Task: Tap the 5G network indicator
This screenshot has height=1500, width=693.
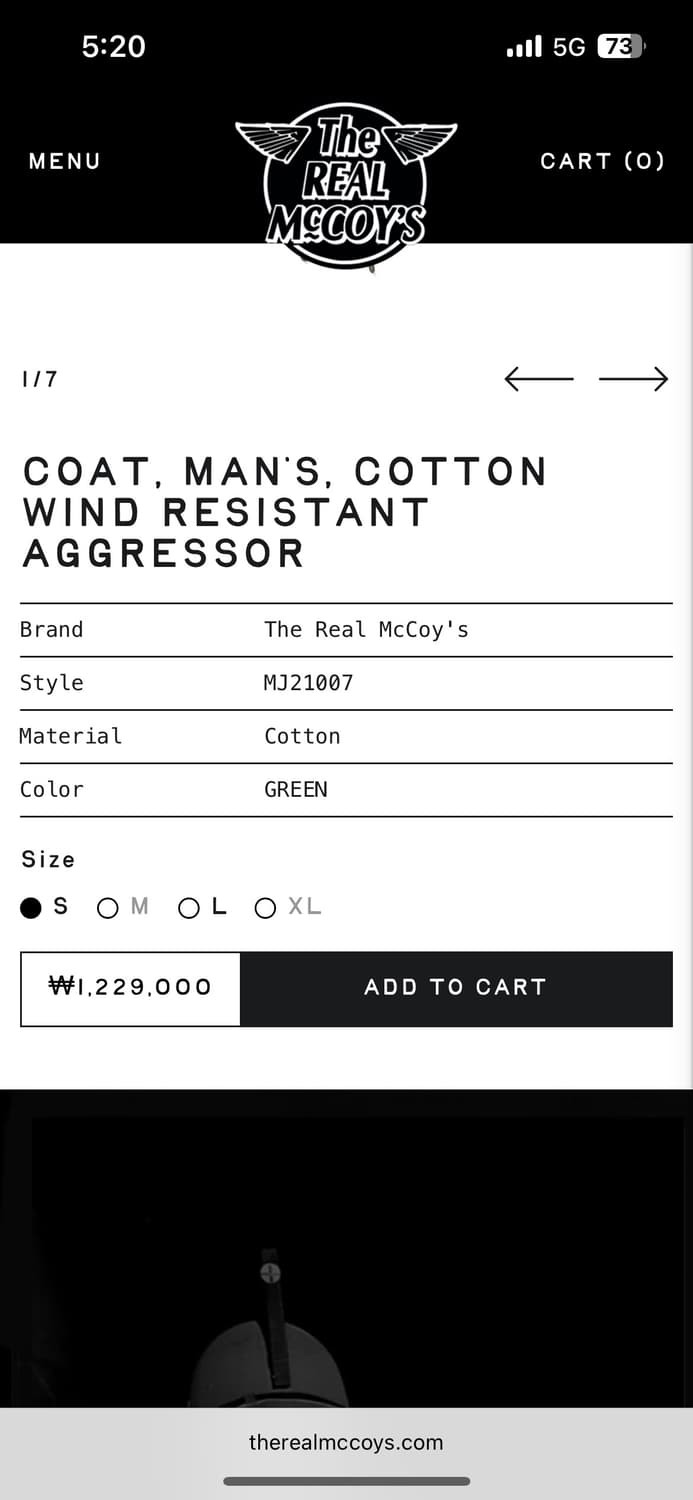Action: point(568,47)
